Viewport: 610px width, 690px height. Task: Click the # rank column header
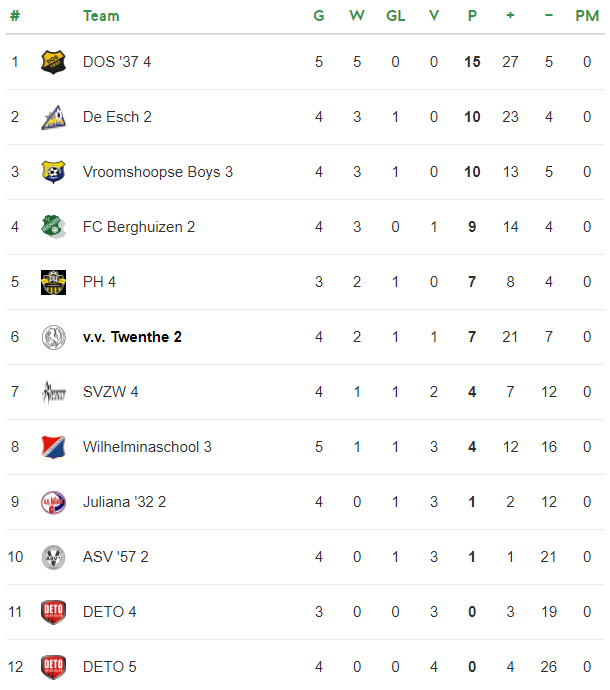click(15, 16)
